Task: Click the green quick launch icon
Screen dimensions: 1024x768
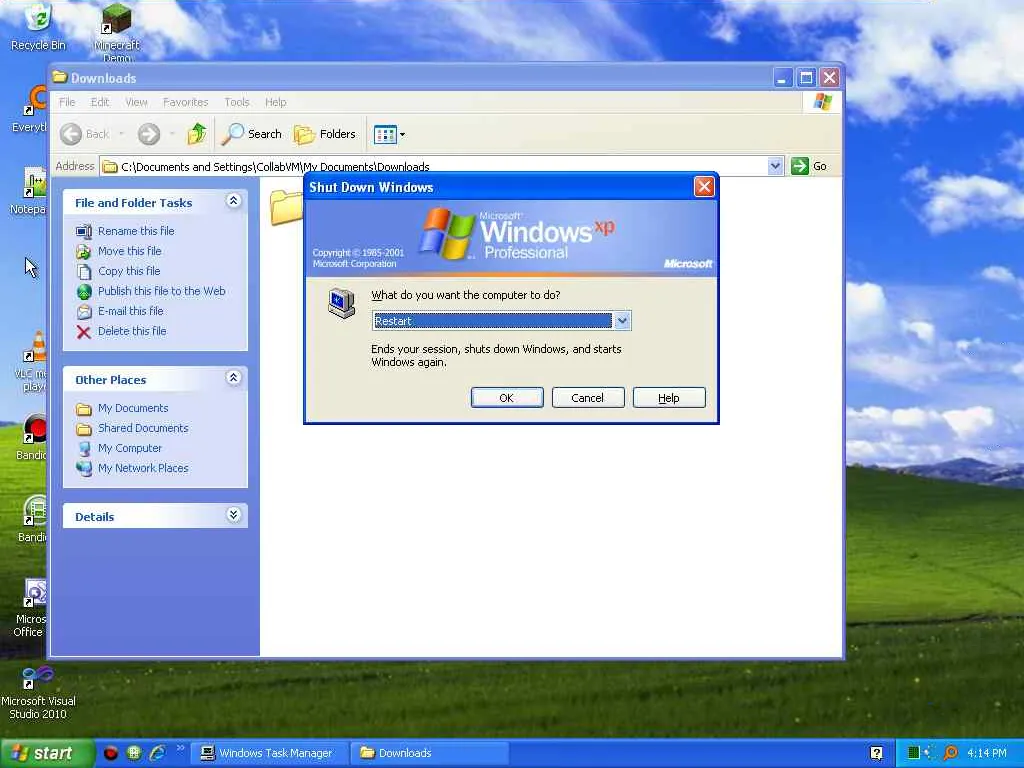Action: 134,753
